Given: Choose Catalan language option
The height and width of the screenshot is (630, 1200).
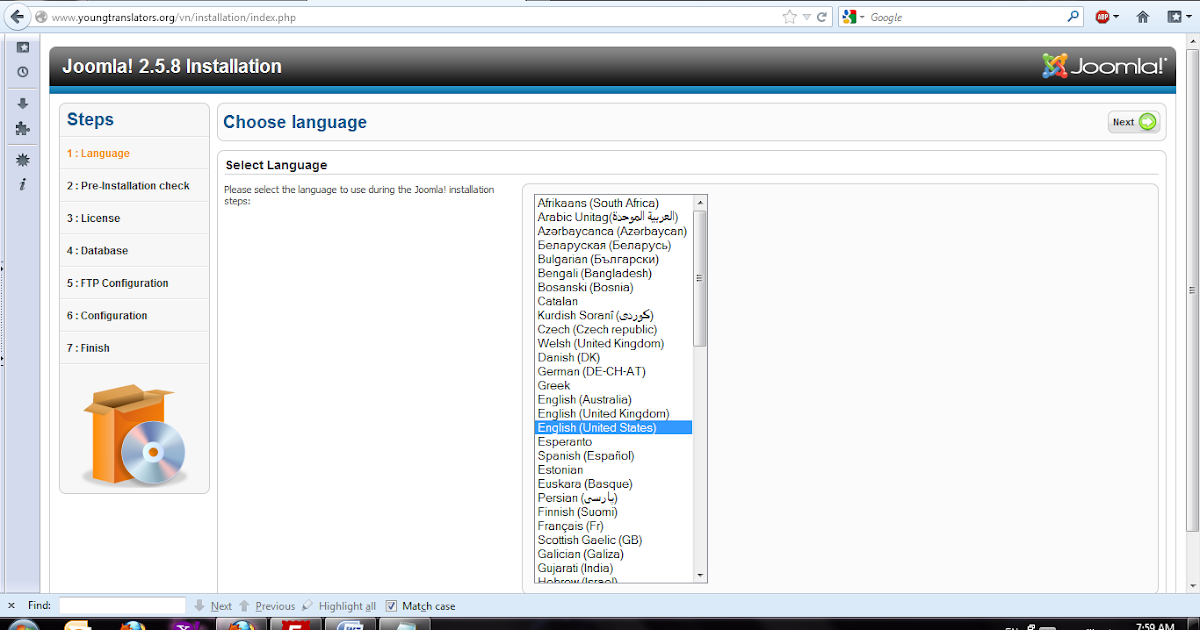Looking at the screenshot, I should click(x=613, y=301).
